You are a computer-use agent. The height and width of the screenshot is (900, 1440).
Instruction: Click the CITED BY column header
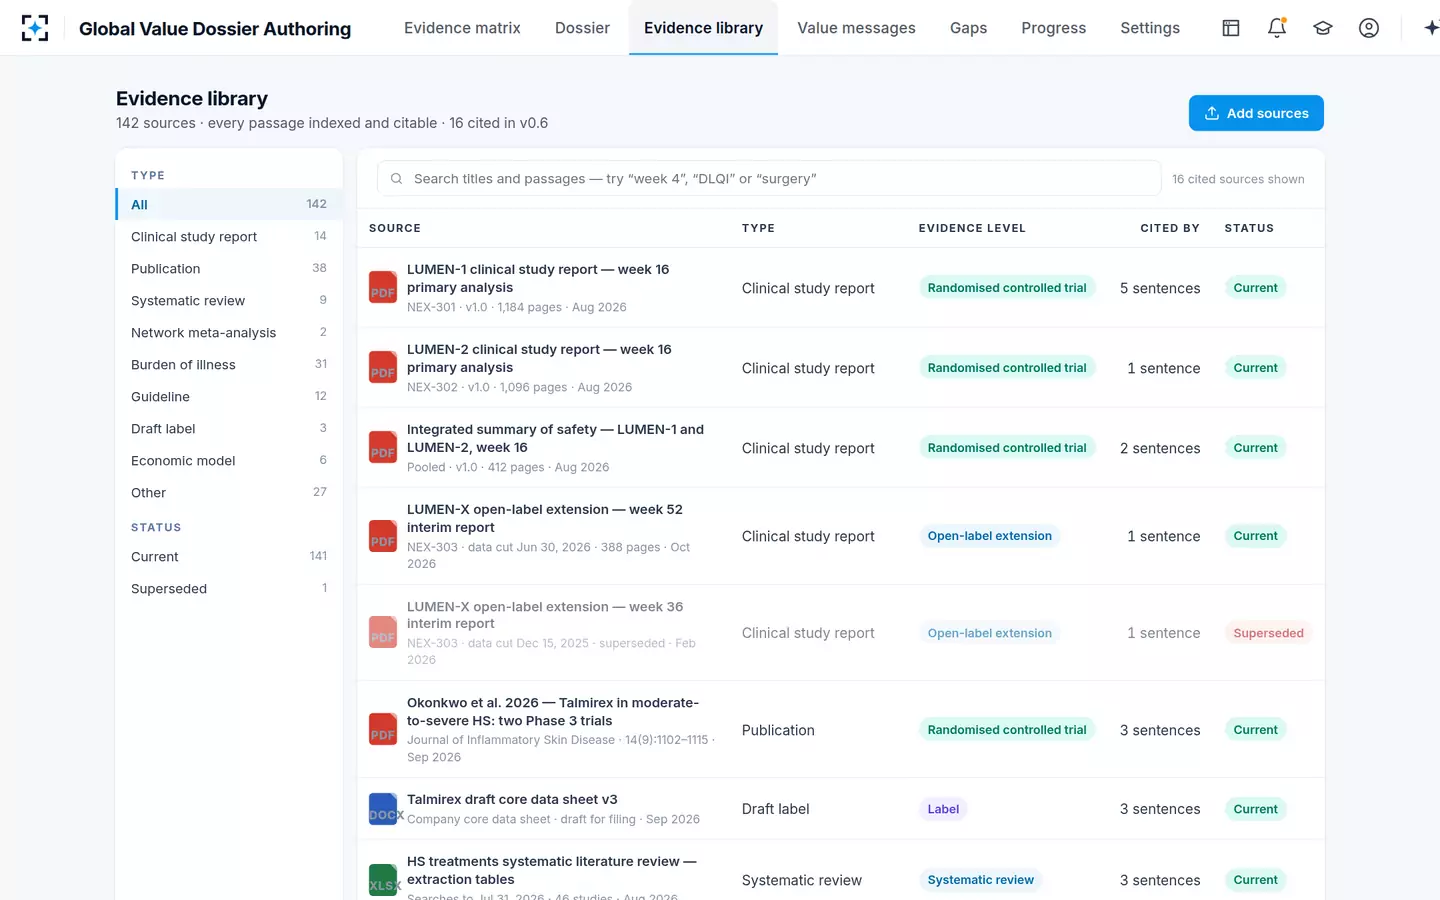click(1170, 228)
